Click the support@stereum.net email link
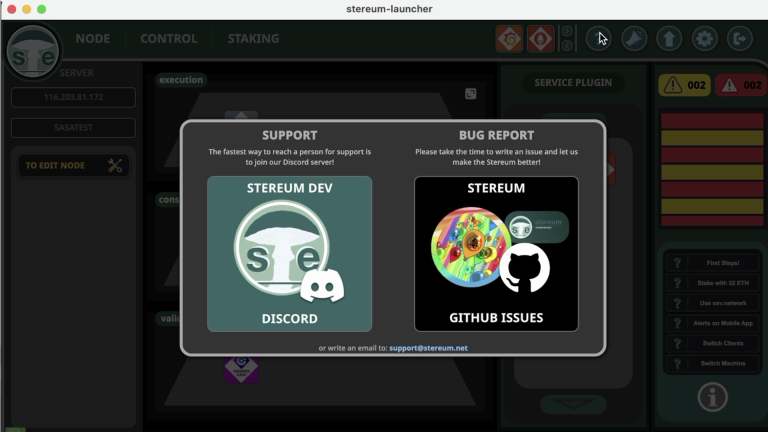768x432 pixels. click(428, 348)
